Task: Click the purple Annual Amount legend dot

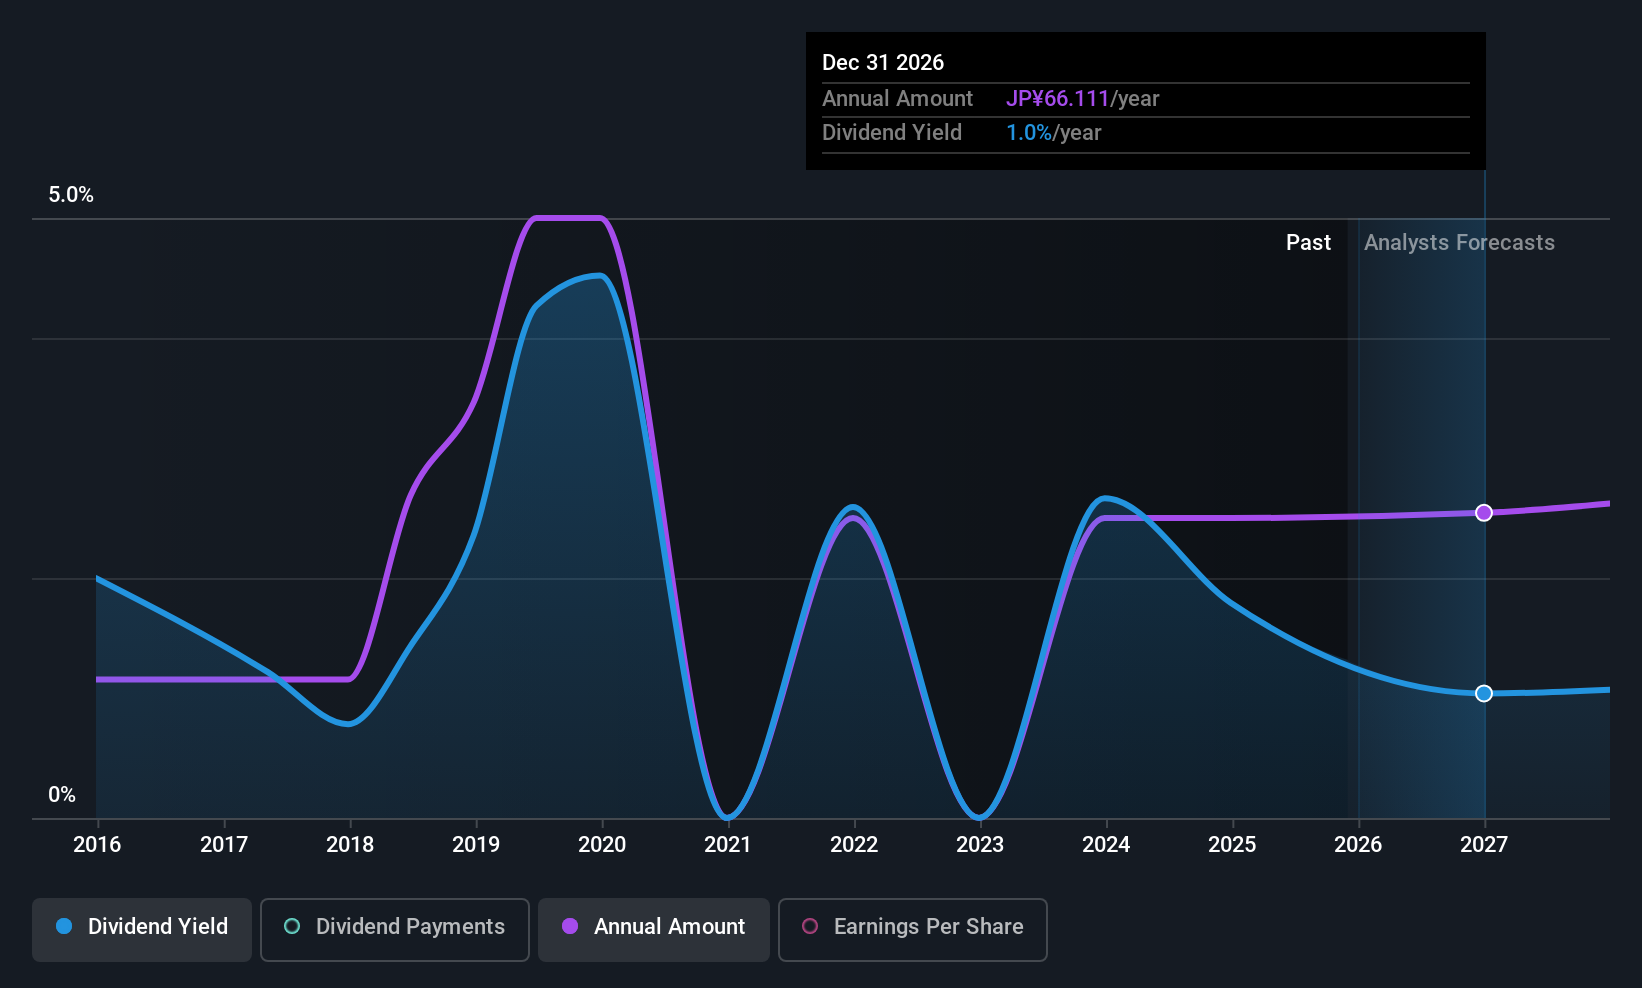Action: 570,926
